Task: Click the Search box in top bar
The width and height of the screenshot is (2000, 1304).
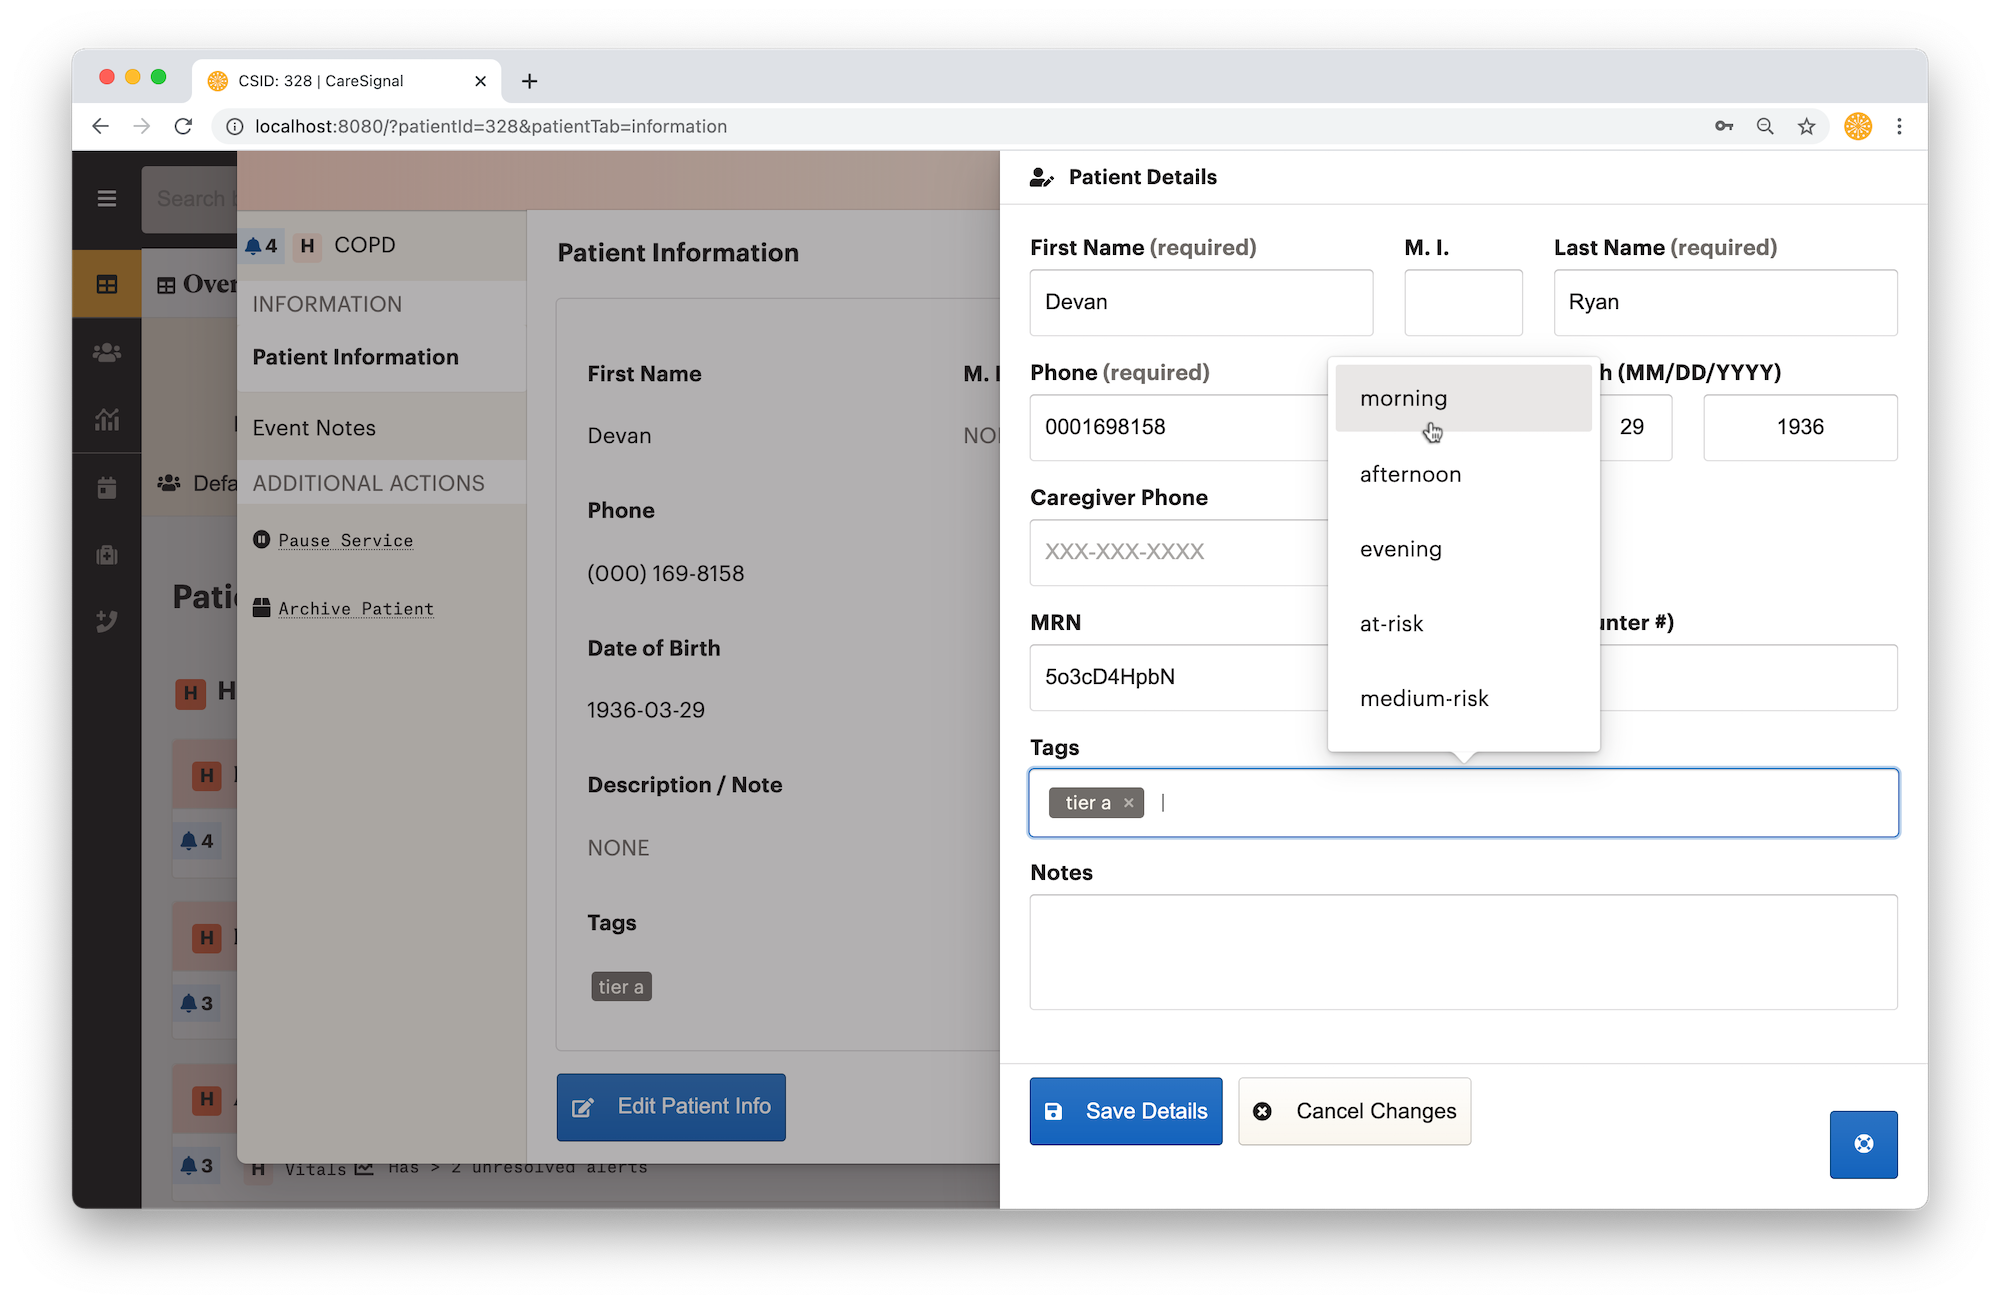Action: click(190, 199)
